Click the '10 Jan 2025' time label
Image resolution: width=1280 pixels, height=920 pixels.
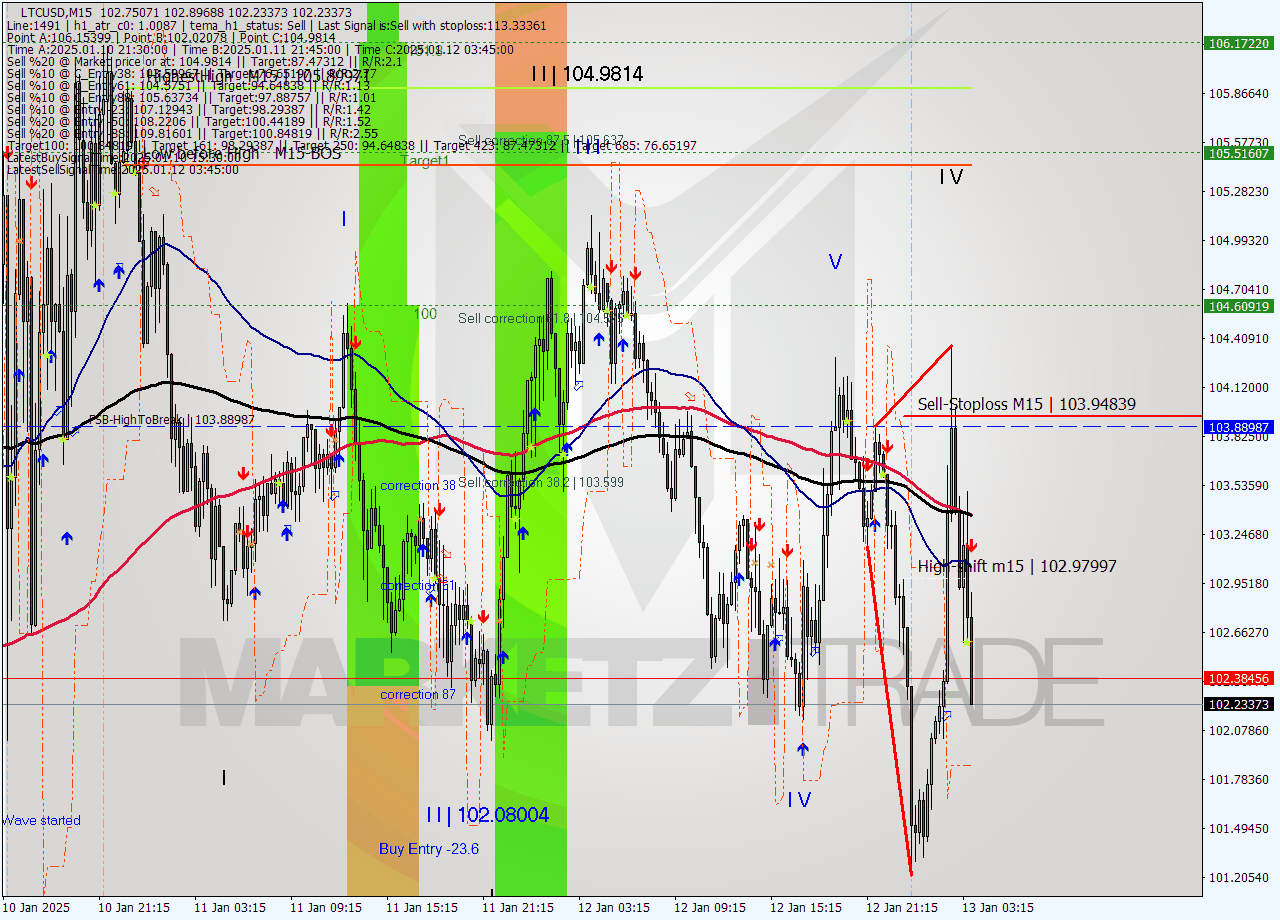point(36,908)
